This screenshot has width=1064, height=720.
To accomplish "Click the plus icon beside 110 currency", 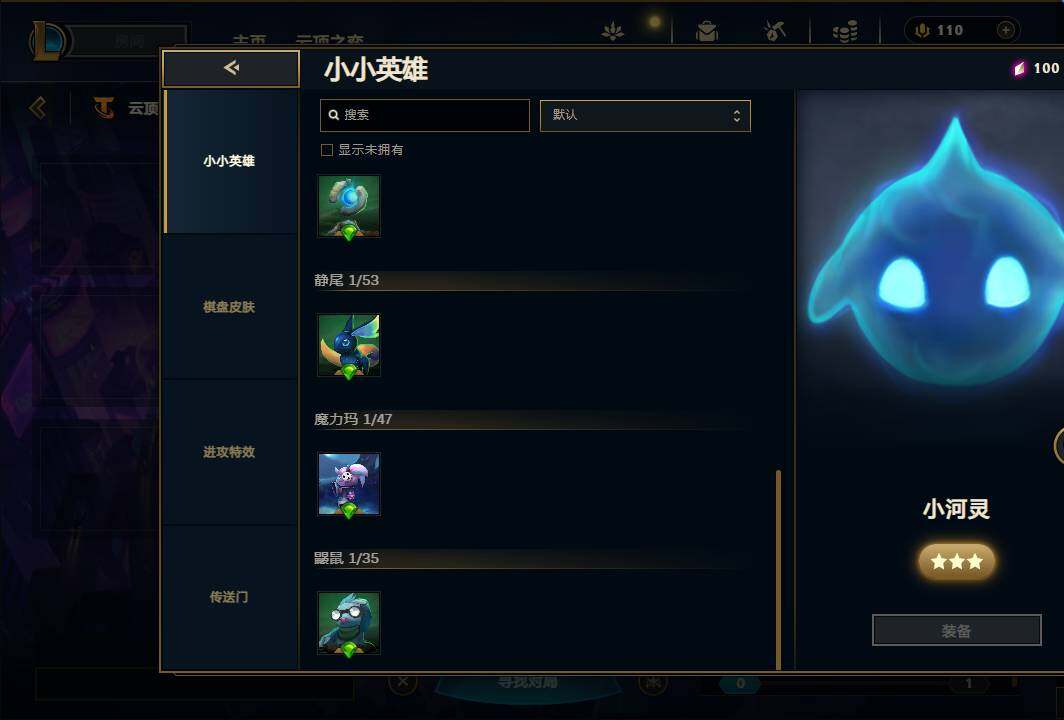I will tap(1006, 30).
